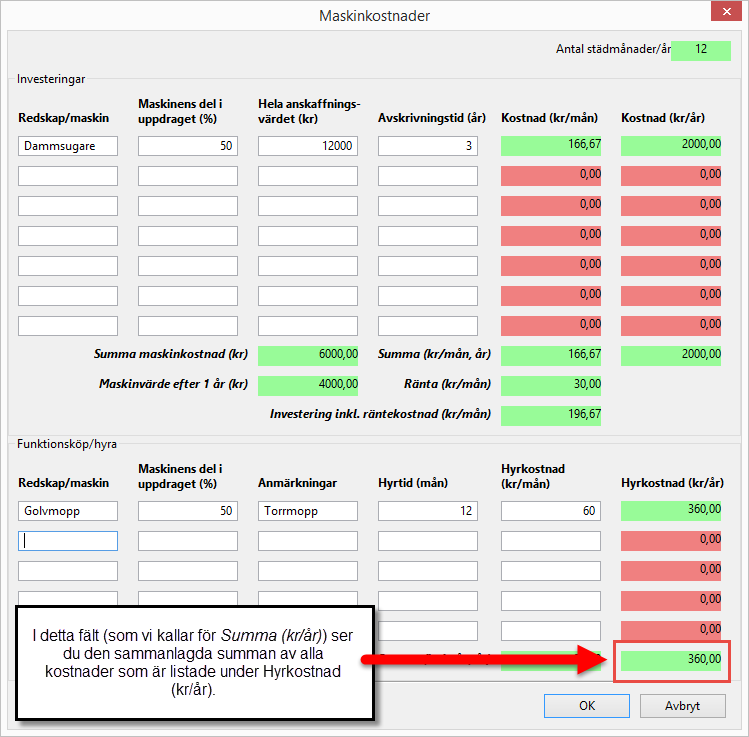Click the Antal städmånader/år field showing 12
Image resolution: width=749 pixels, height=737 pixels.
pyautogui.click(x=701, y=50)
